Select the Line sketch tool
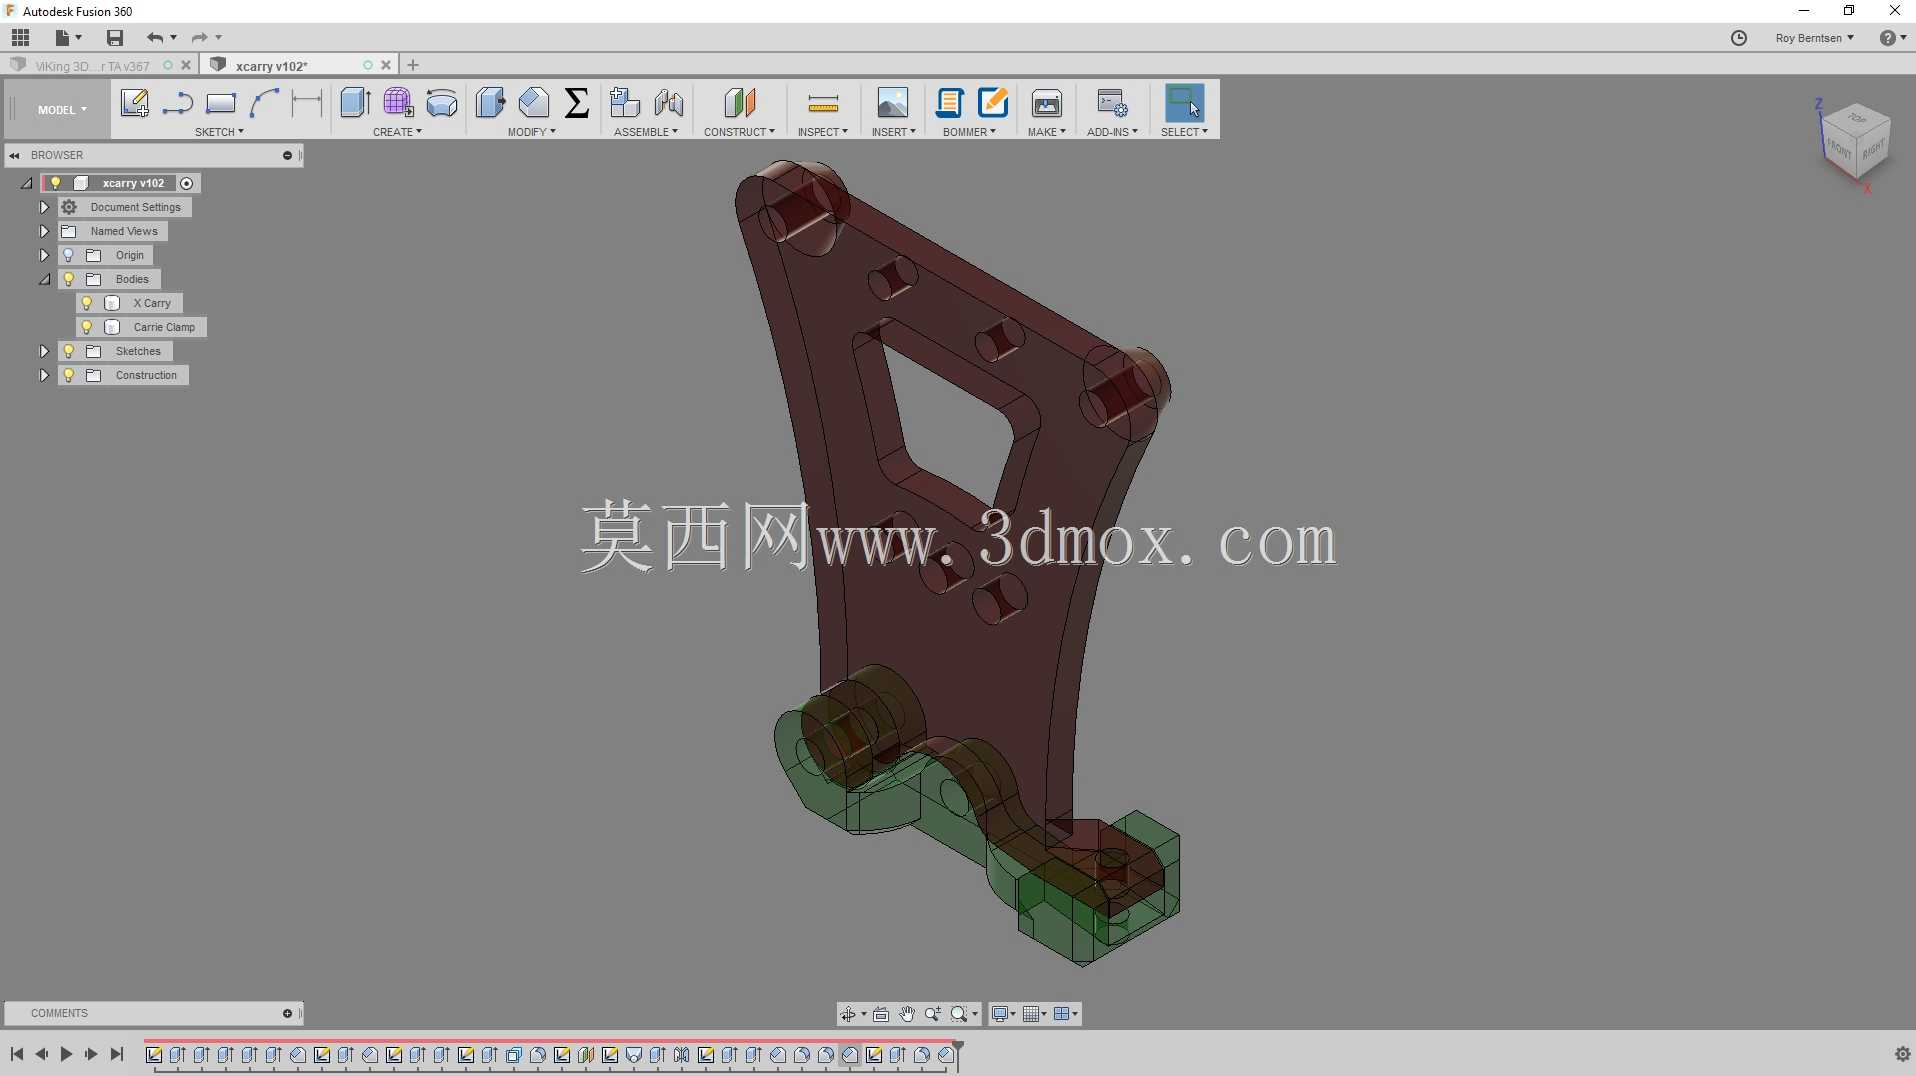The image size is (1916, 1076). pos(177,103)
